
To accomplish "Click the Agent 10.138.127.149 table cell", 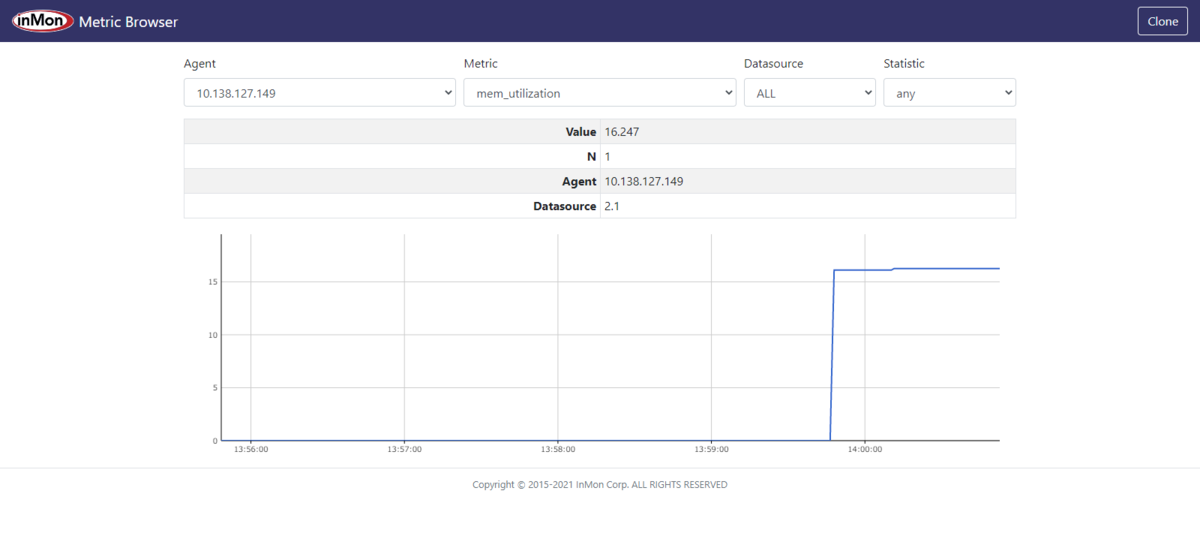I will point(808,181).
